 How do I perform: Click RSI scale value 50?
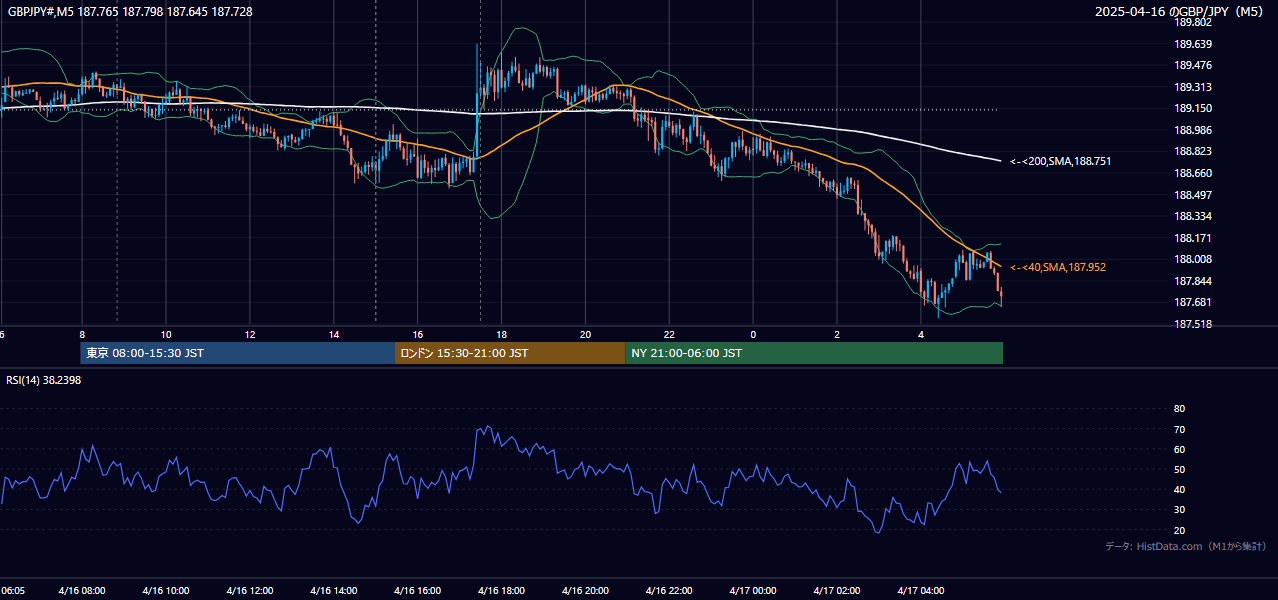point(1179,470)
